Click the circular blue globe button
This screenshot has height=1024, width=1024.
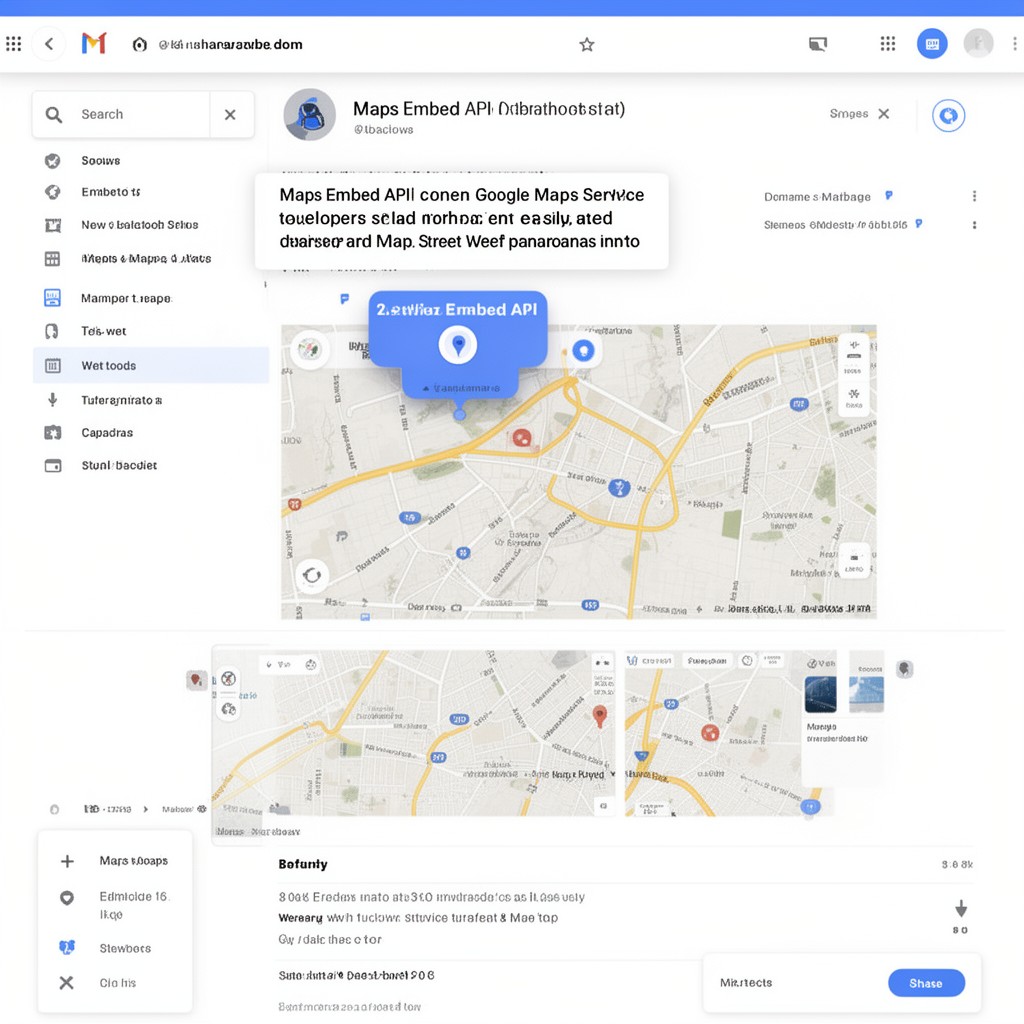tap(948, 116)
